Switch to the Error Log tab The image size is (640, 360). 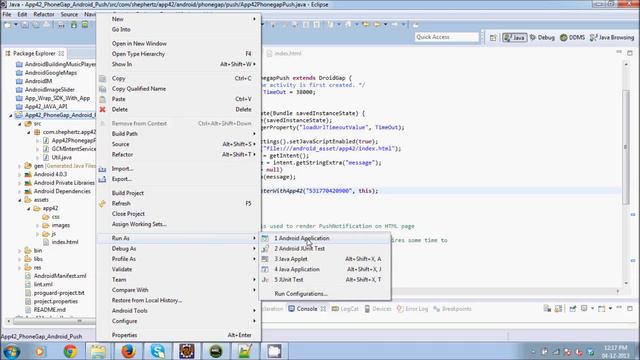click(x=412, y=309)
